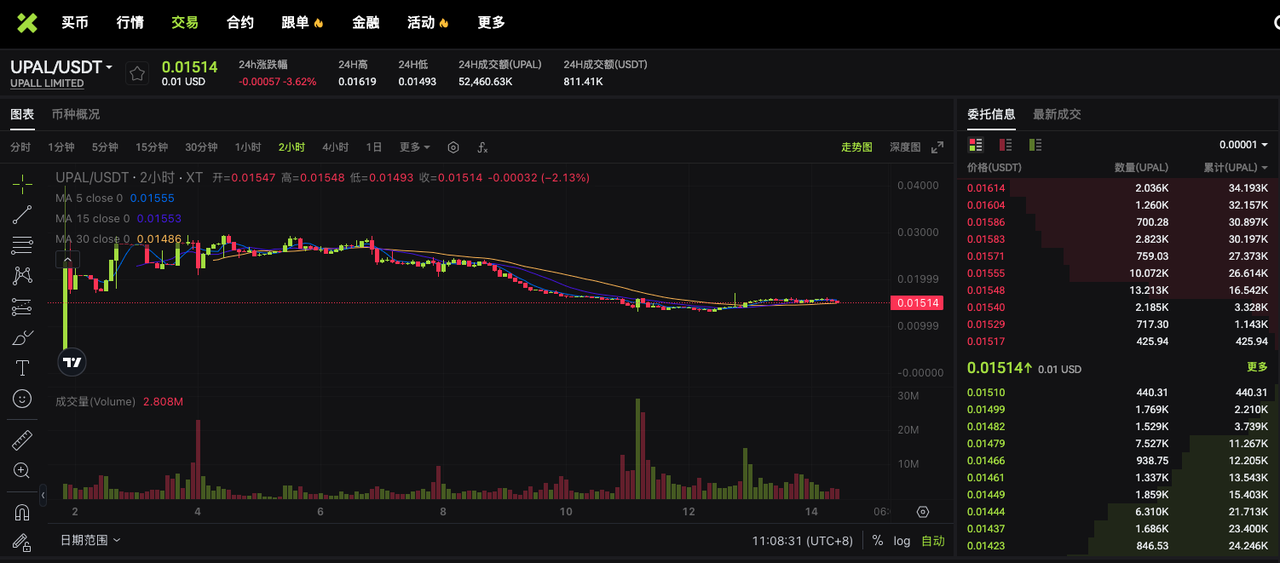Select 4小时 interval
Screen dimensions: 1280x563
335,147
